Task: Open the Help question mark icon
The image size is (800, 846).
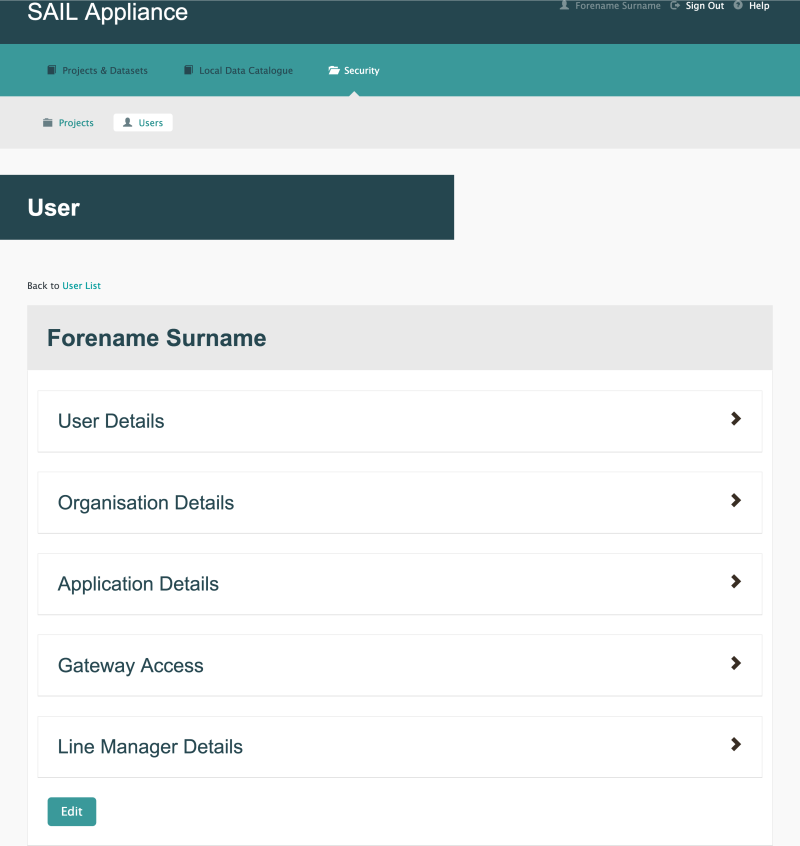Action: click(x=737, y=5)
